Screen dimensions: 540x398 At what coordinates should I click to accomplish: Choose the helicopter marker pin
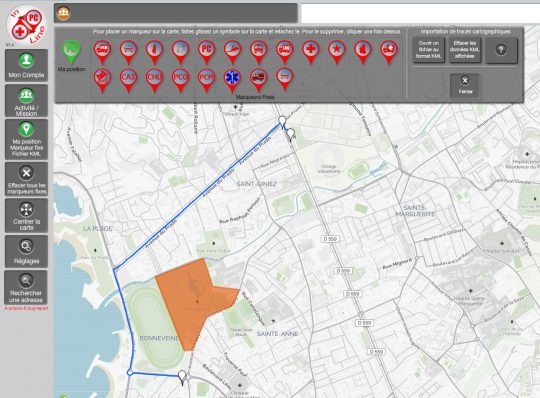102,80
